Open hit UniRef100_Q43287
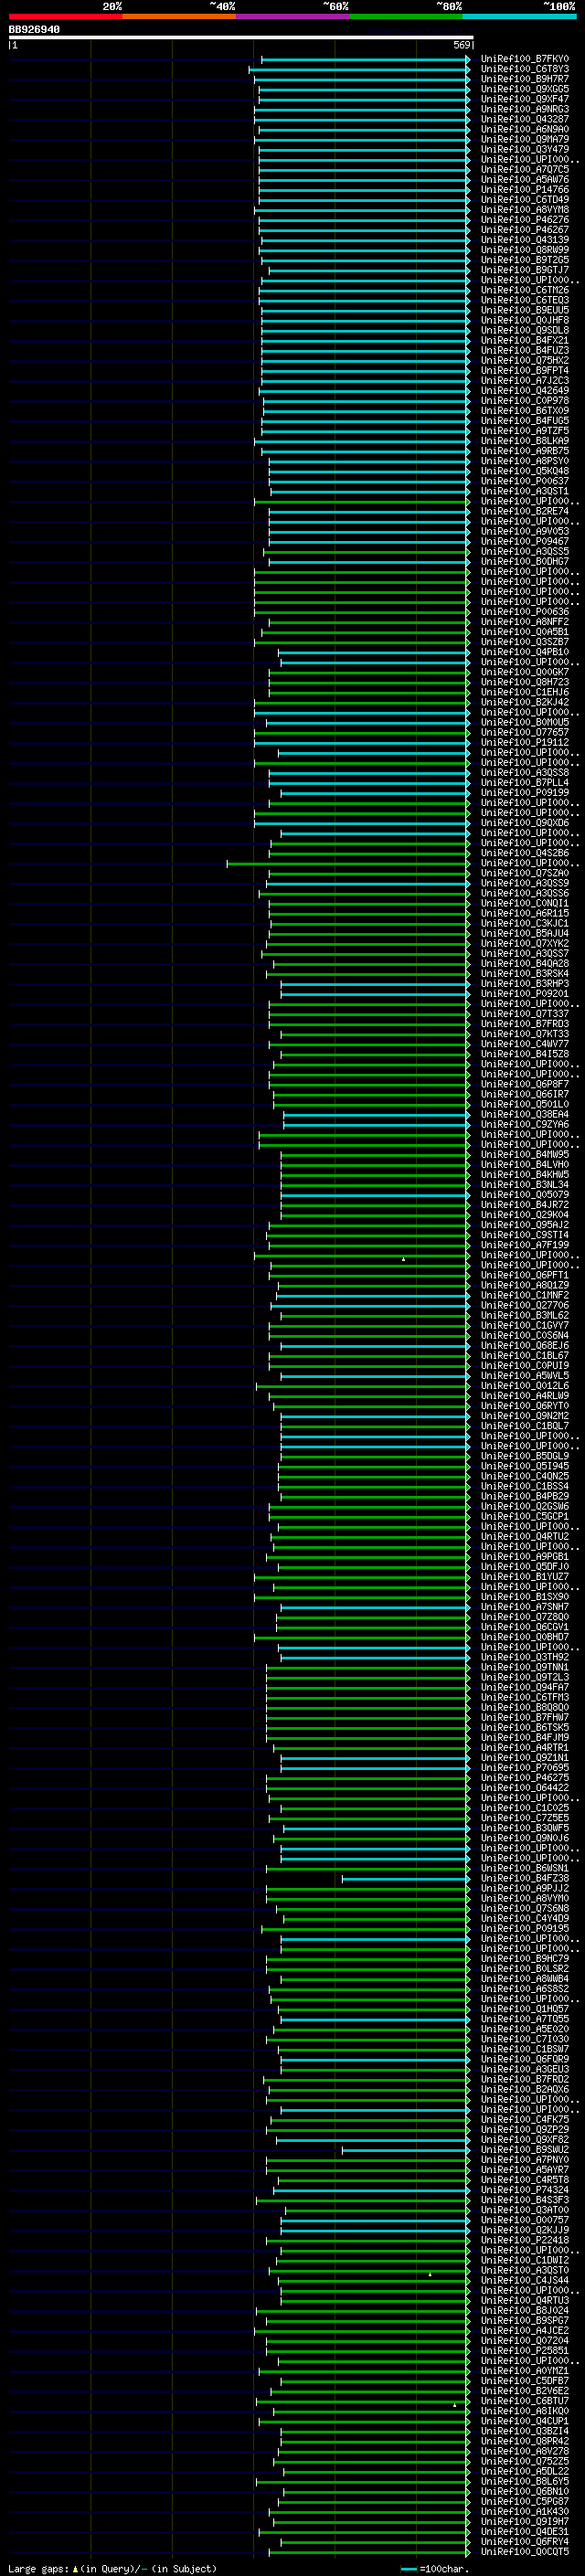Viewport: 585px width, 2576px height. pos(524,119)
